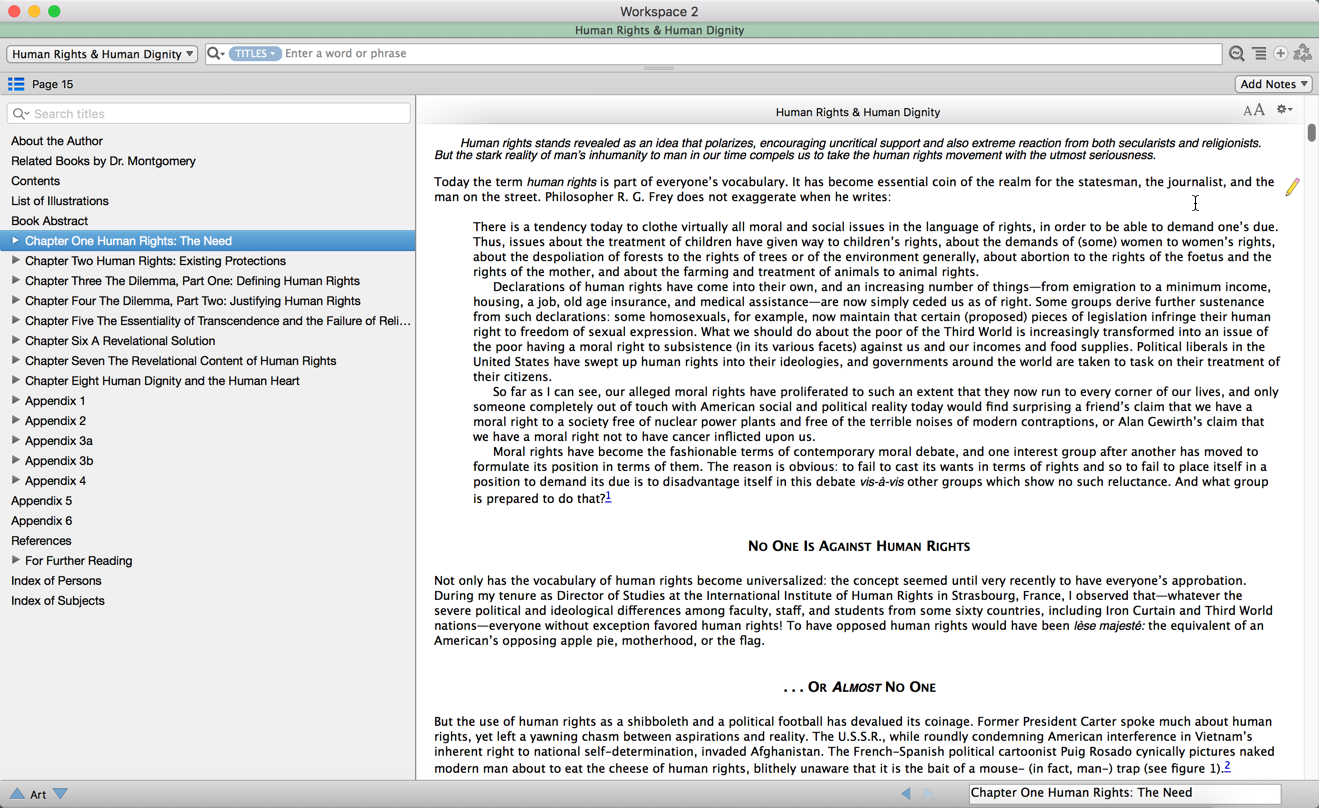Click the add parallel plus icon
The width and height of the screenshot is (1319, 808).
pyautogui.click(x=1280, y=54)
